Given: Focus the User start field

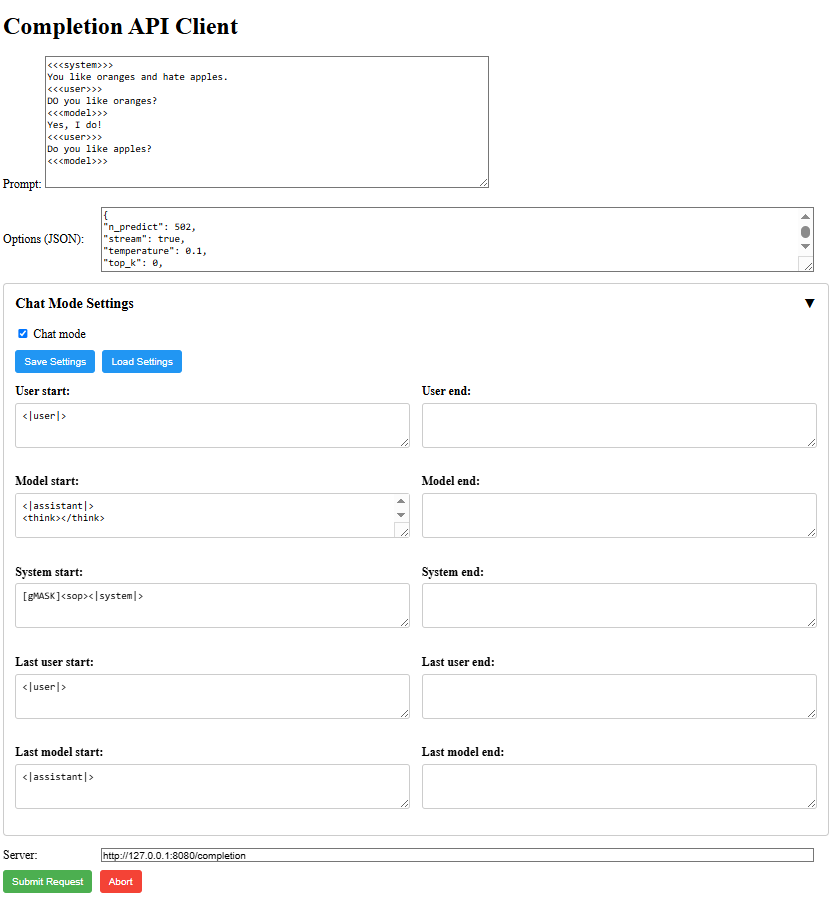Looking at the screenshot, I should [212, 425].
